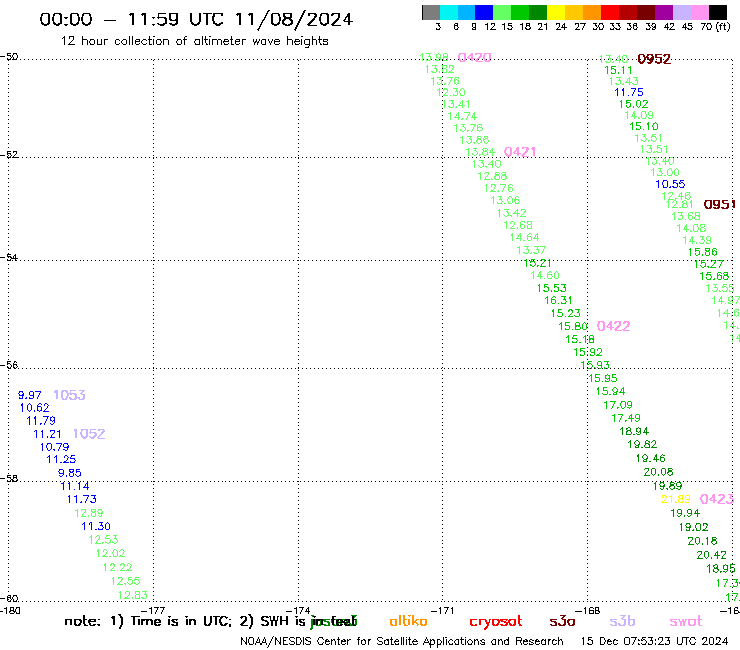
Task: Click the pink 0421 time marker
Action: coord(520,152)
